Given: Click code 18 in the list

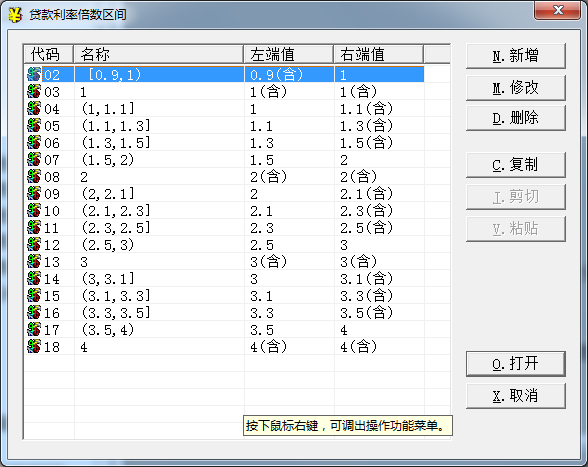Looking at the screenshot, I should pos(52,347).
